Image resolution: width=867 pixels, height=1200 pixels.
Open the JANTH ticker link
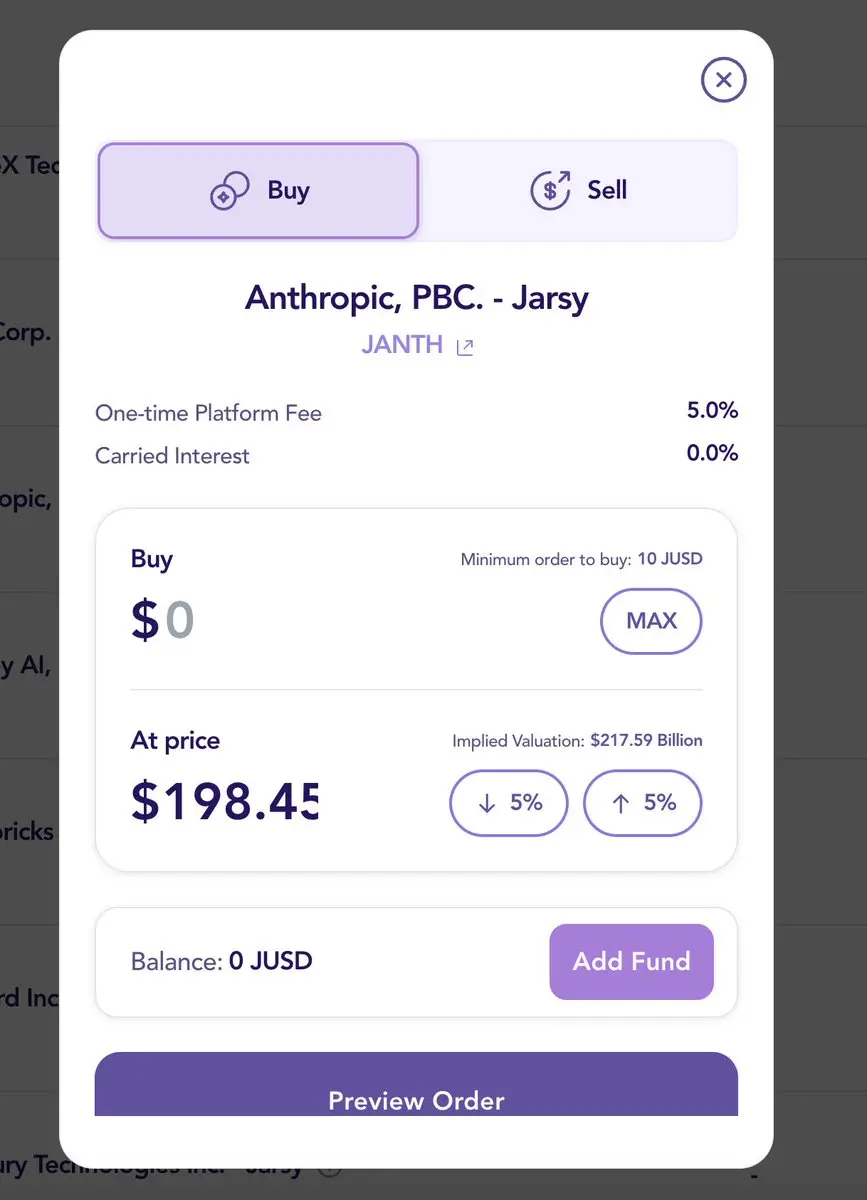coord(402,345)
